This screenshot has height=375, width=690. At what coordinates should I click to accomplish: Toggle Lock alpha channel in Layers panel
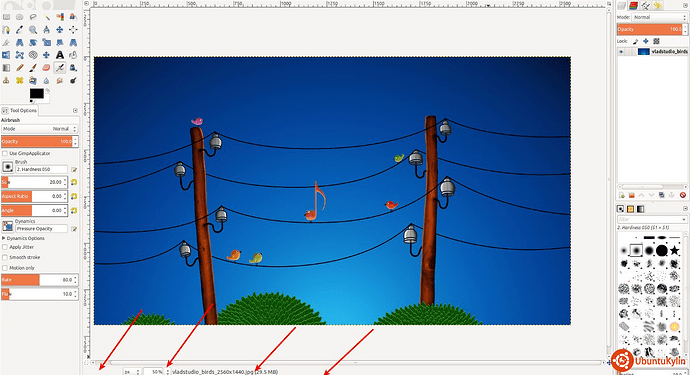(656, 41)
